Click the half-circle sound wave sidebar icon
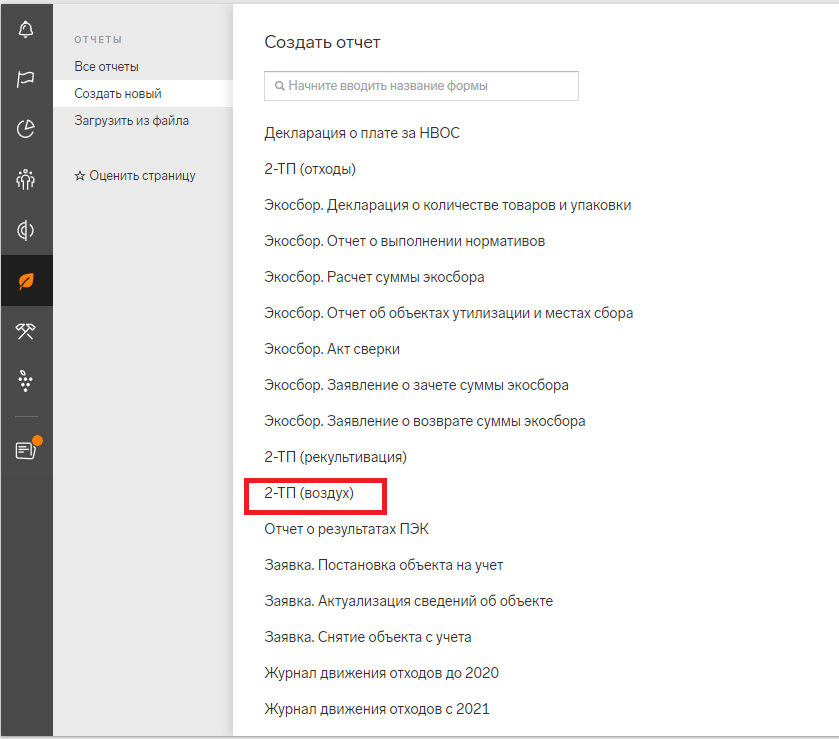The width and height of the screenshot is (839, 739). pyautogui.click(x=26, y=231)
